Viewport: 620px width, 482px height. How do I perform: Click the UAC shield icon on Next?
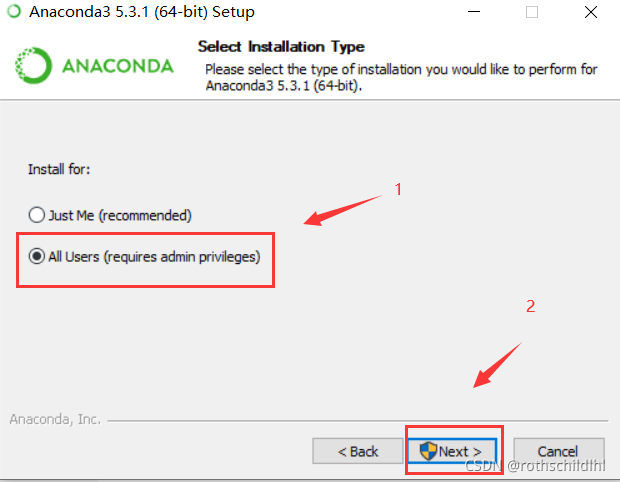click(x=428, y=451)
